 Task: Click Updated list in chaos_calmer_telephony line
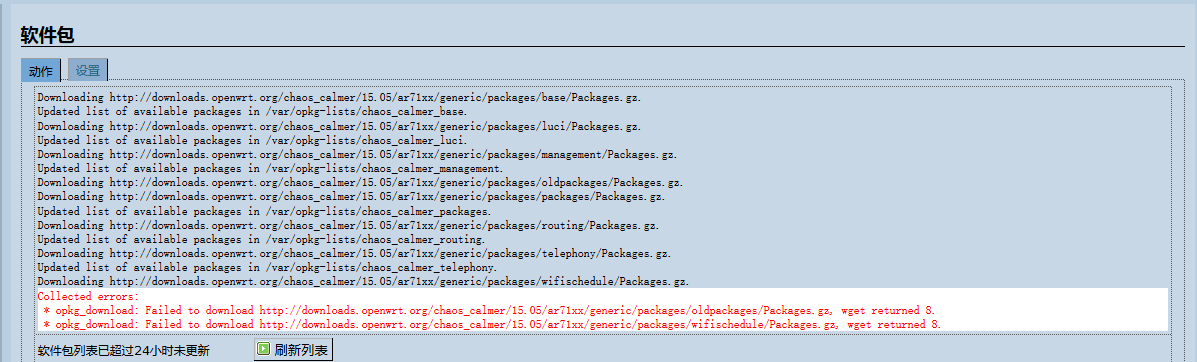(x=267, y=268)
